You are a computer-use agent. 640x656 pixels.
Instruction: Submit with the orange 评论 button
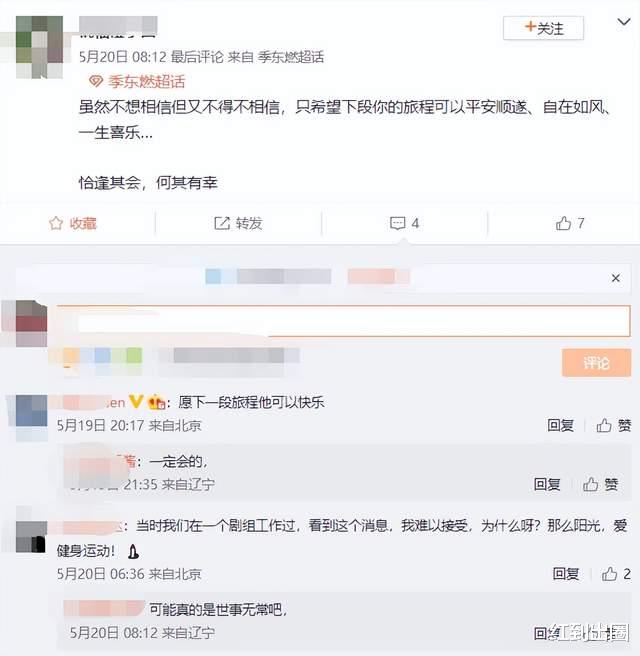[596, 363]
